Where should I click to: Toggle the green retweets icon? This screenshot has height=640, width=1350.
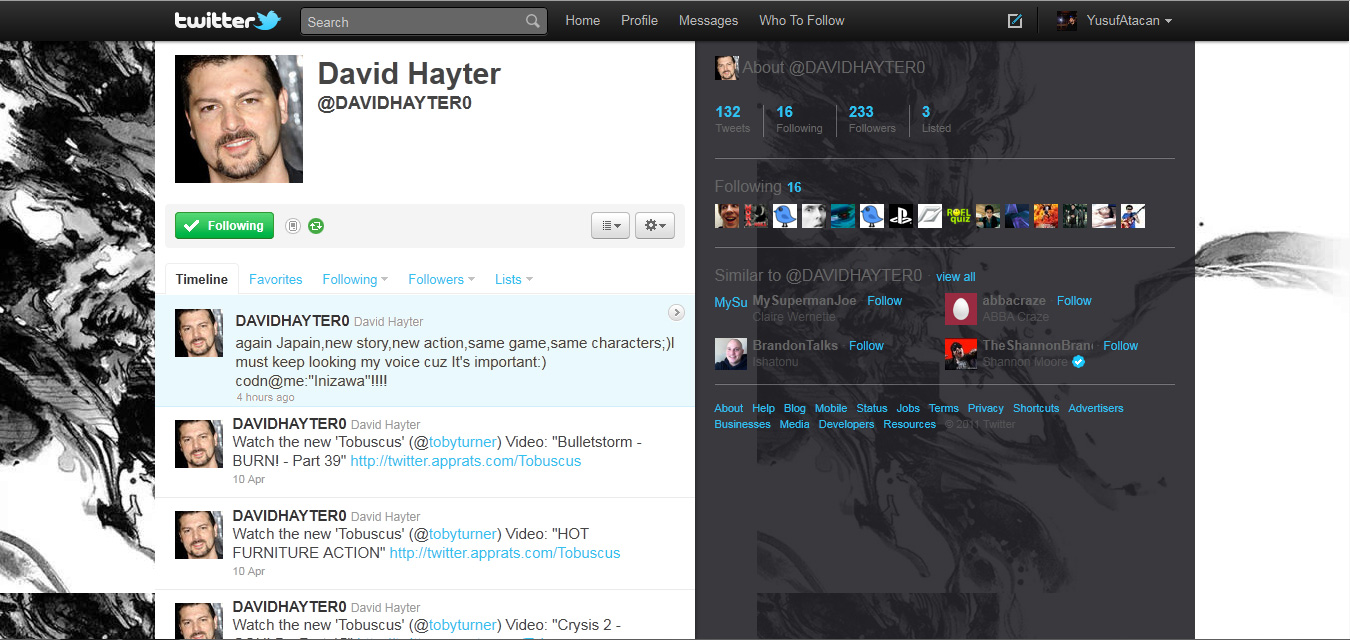[316, 226]
